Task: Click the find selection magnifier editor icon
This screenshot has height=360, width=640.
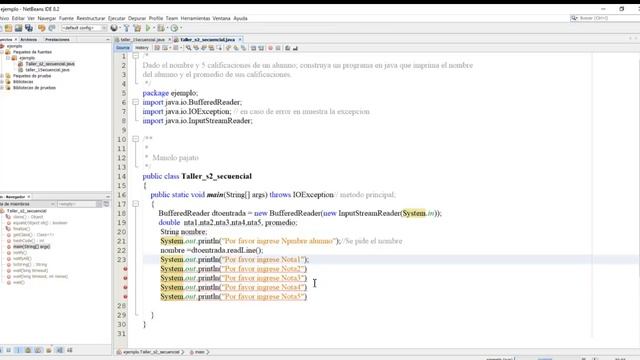Action: click(x=189, y=48)
